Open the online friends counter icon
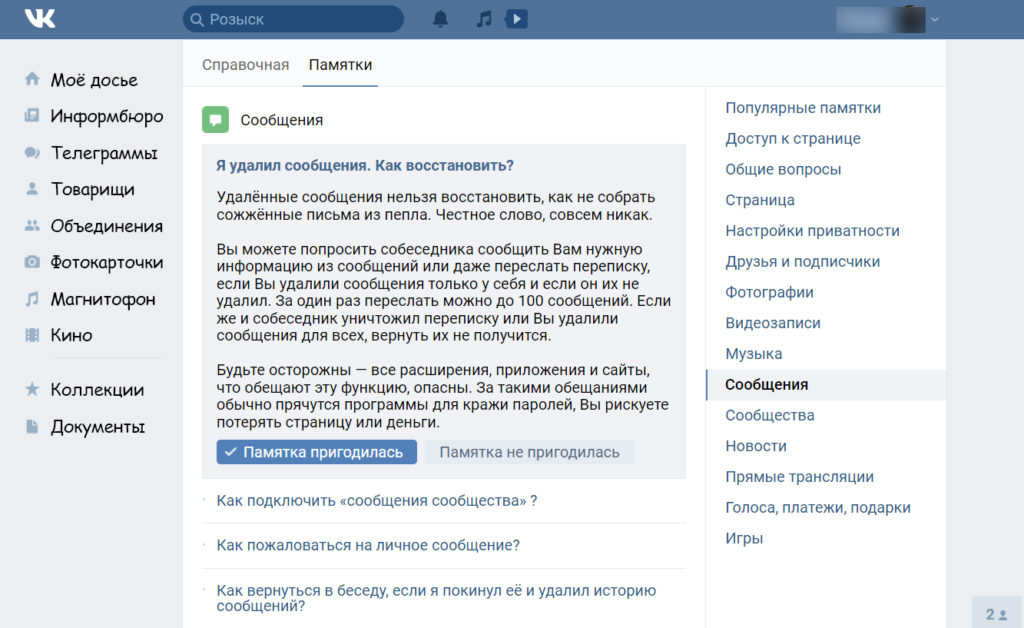1024x628 pixels. (x=996, y=614)
